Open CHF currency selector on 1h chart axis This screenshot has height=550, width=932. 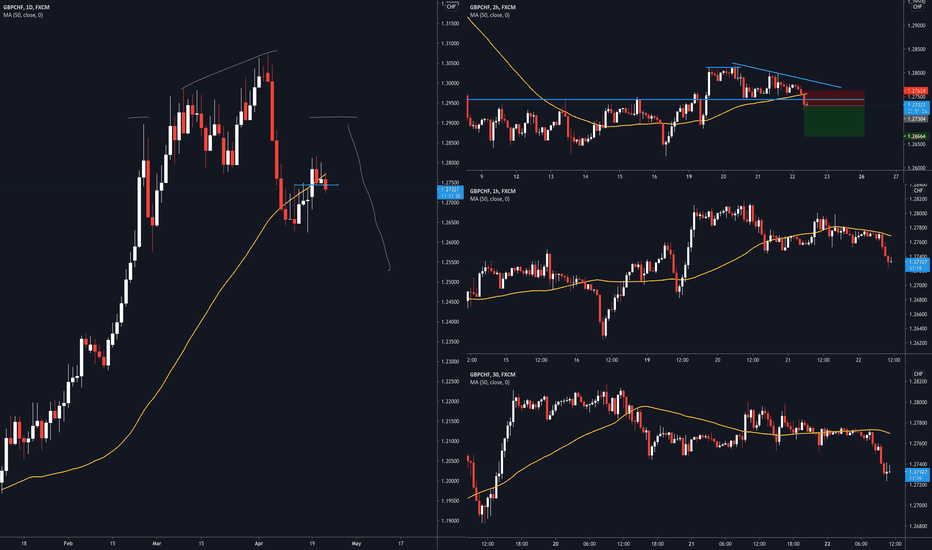(917, 191)
